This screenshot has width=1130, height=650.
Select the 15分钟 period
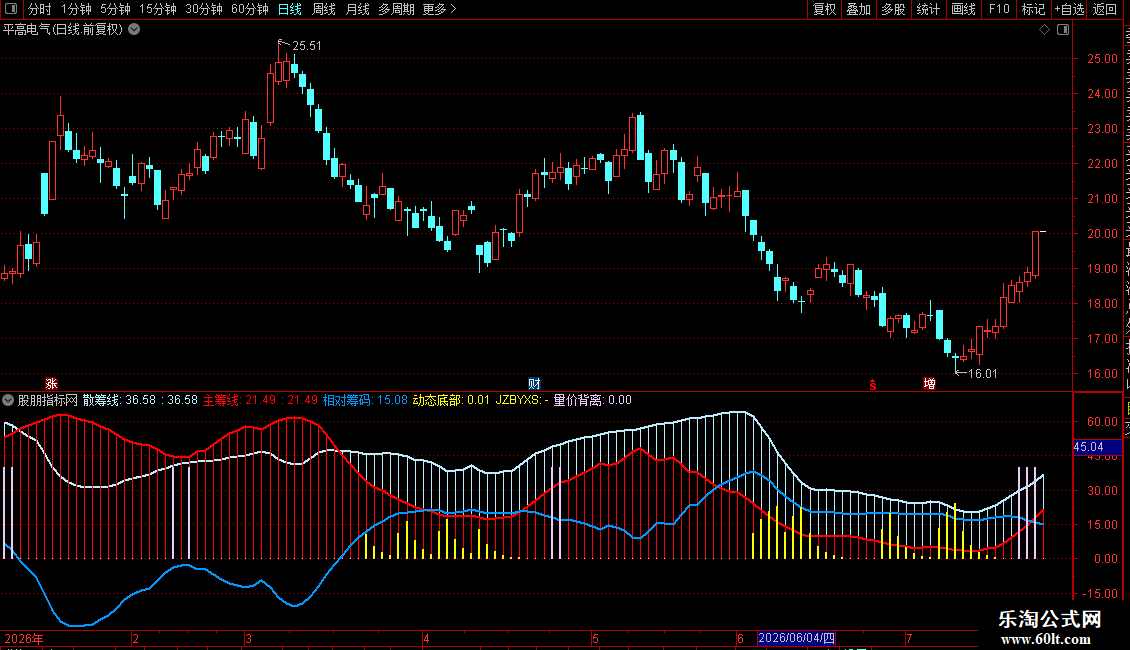click(158, 9)
